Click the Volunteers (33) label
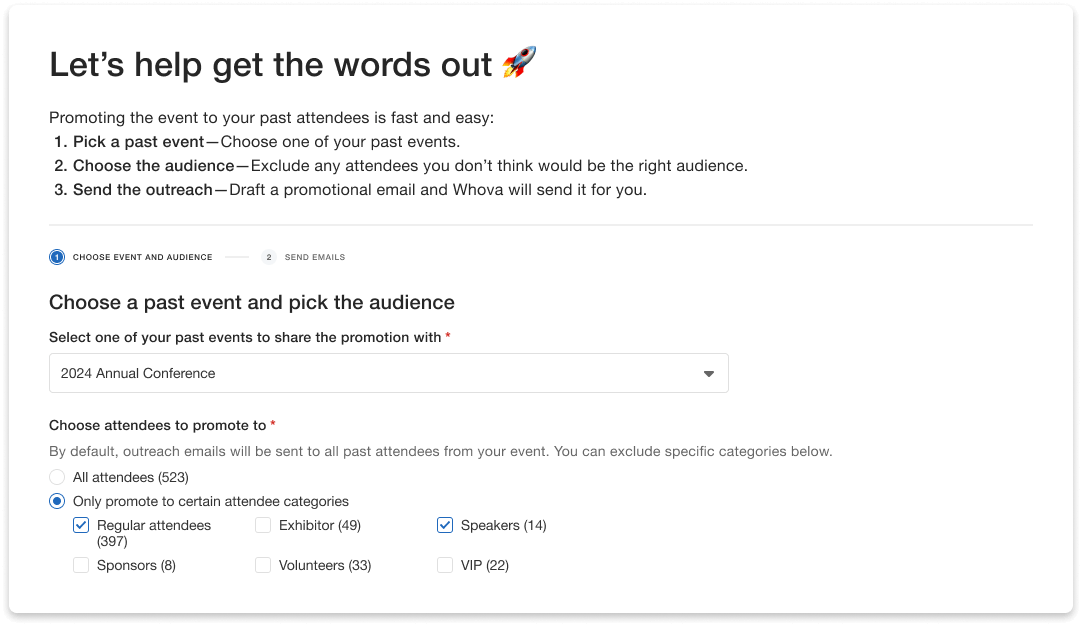This screenshot has height=626, width=1082. click(325, 565)
